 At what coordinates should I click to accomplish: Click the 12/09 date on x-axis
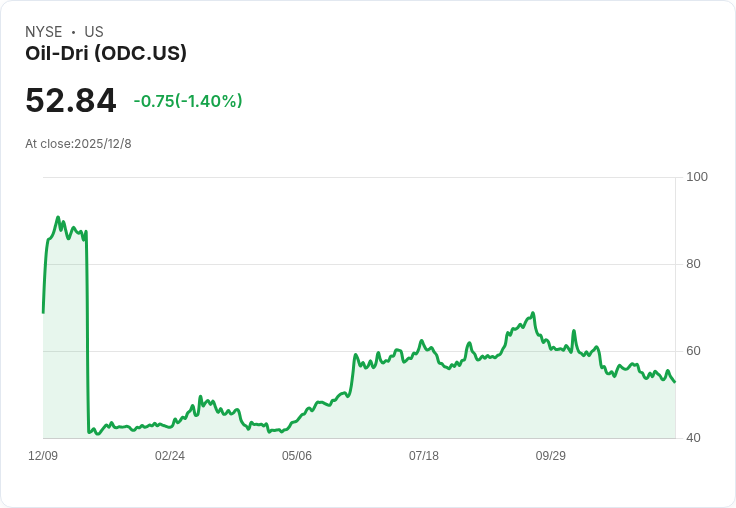click(x=43, y=456)
